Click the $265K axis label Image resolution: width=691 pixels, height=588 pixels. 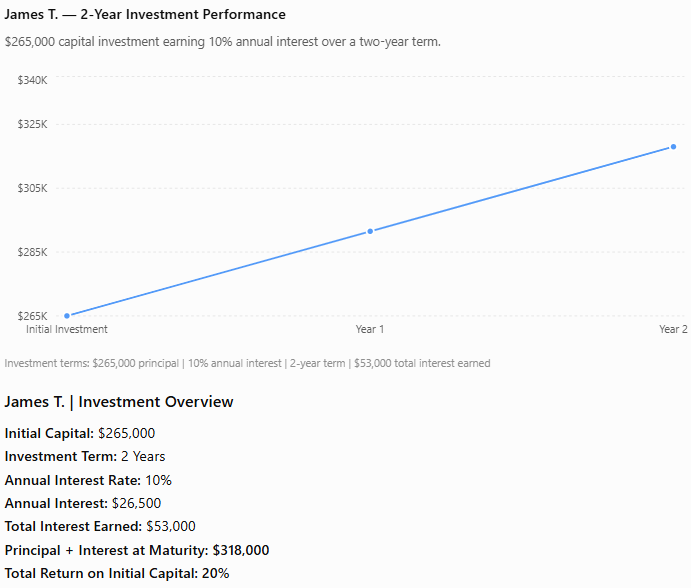click(32, 316)
